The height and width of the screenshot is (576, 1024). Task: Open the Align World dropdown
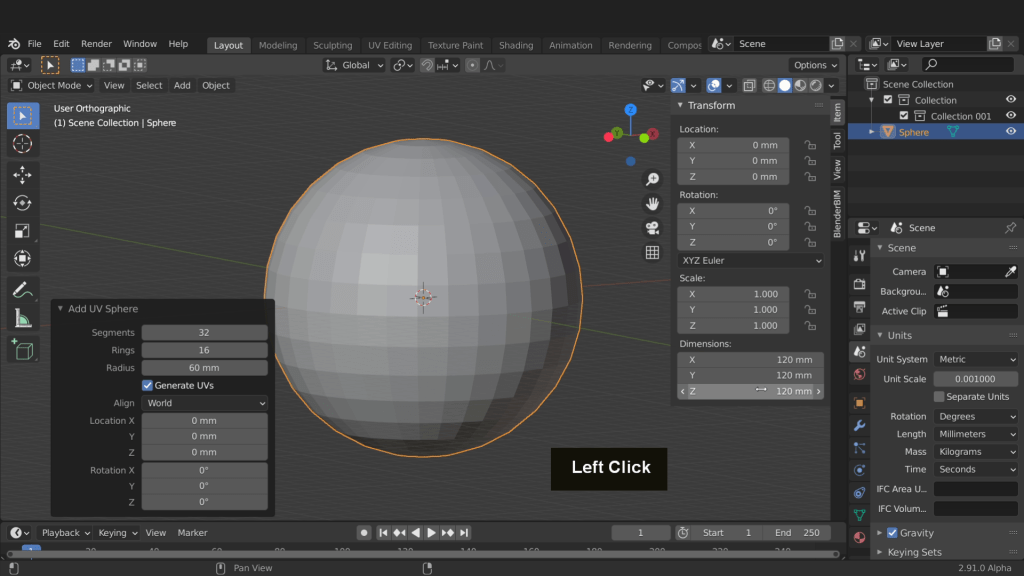[204, 403]
